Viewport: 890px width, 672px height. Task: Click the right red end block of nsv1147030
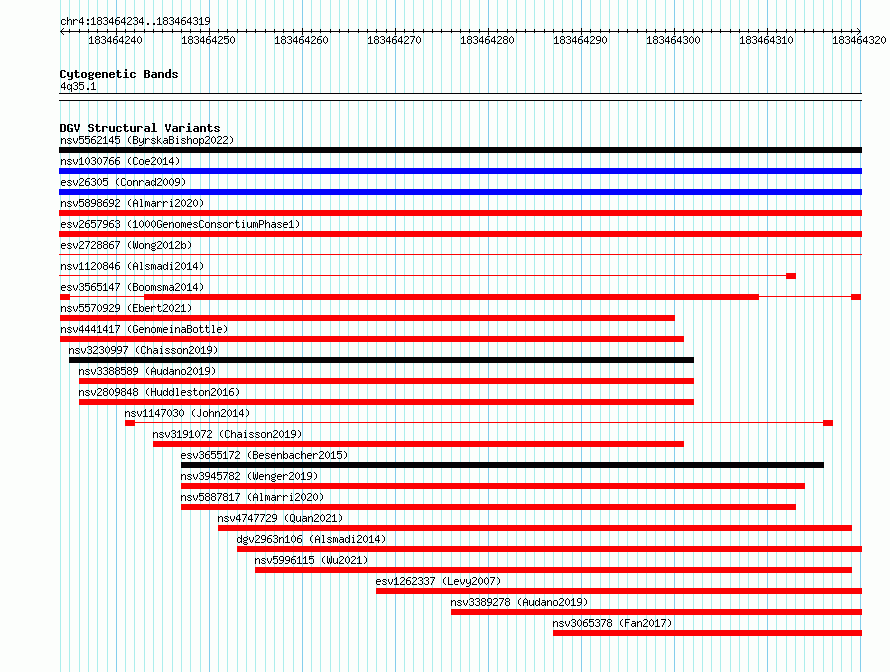[828, 423]
